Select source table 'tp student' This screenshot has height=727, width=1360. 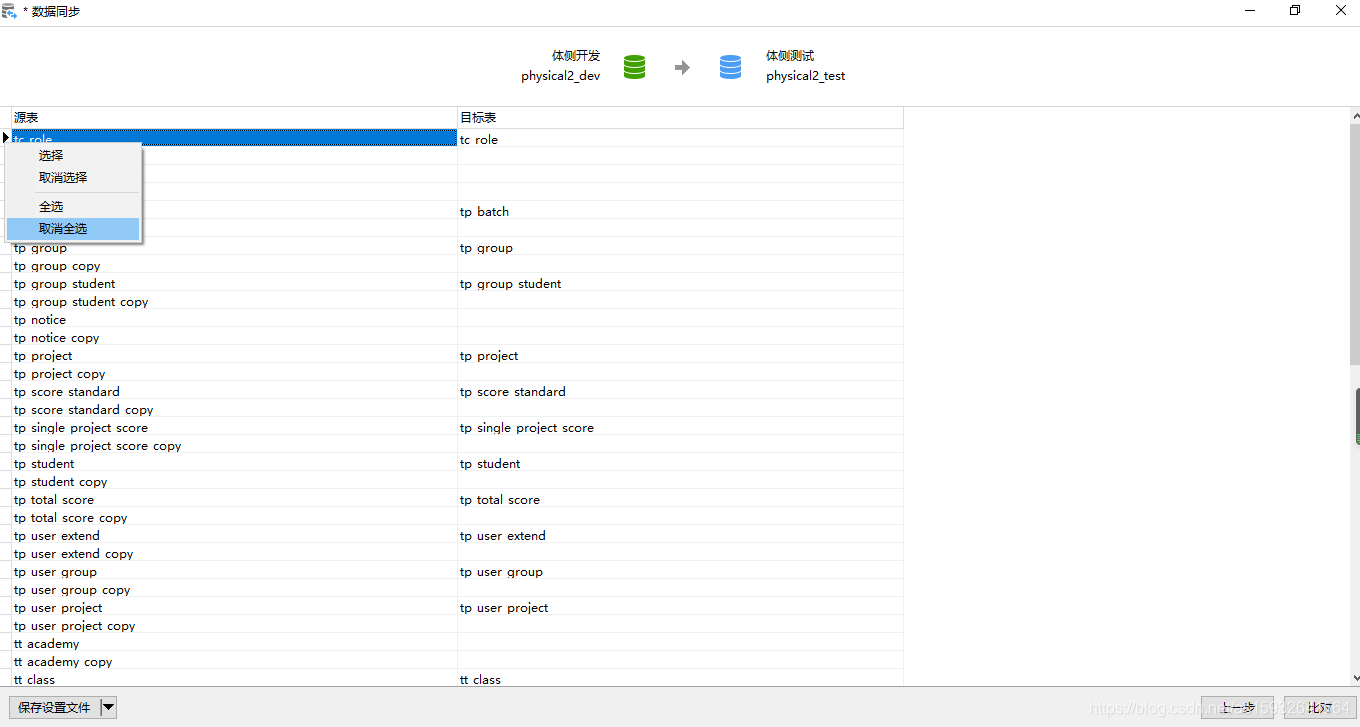pyautogui.click(x=234, y=464)
